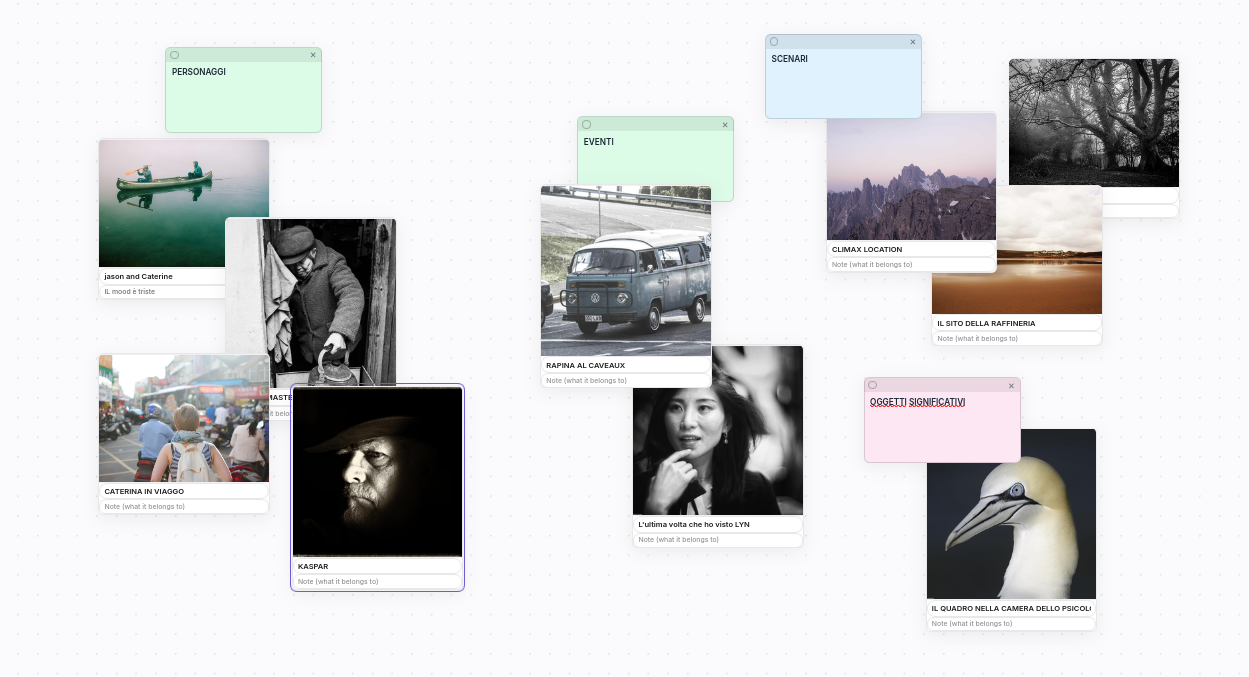Edit the 'CATERINA IN VIAGGIO' title

point(184,492)
